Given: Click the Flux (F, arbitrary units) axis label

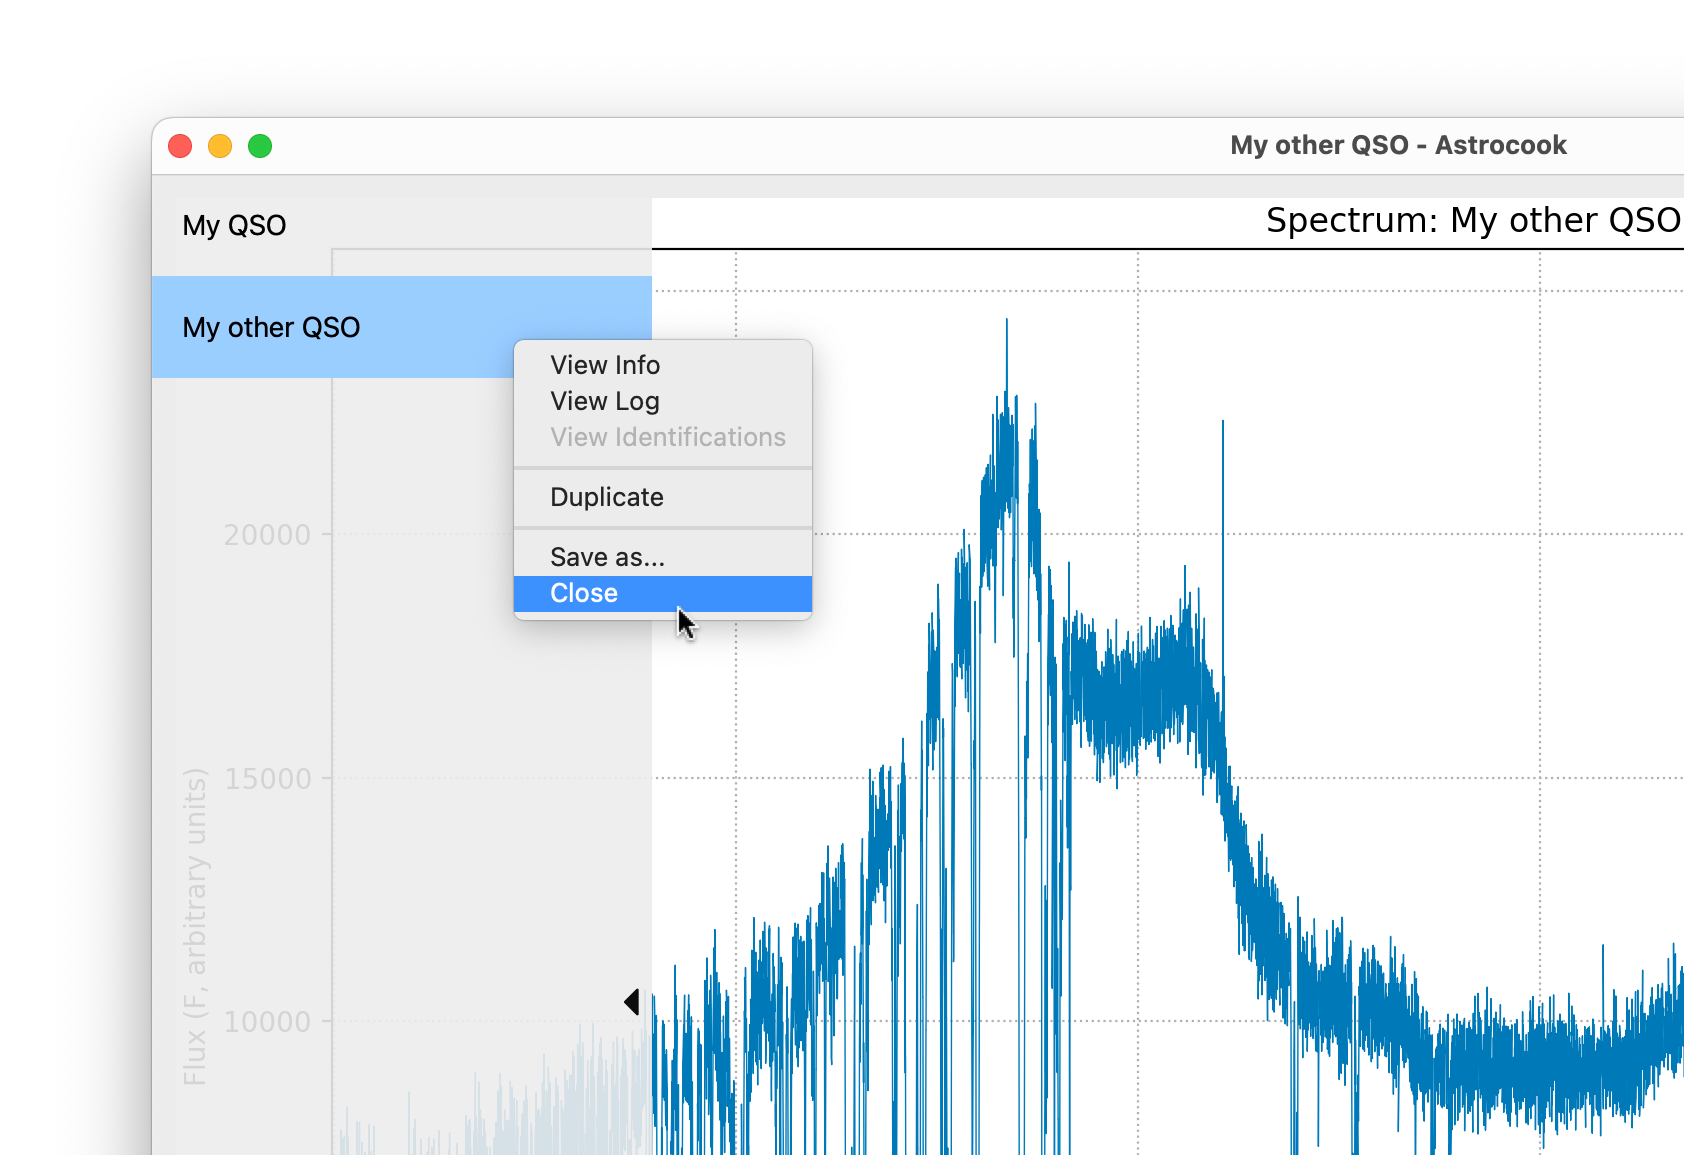Looking at the screenshot, I should (x=195, y=927).
